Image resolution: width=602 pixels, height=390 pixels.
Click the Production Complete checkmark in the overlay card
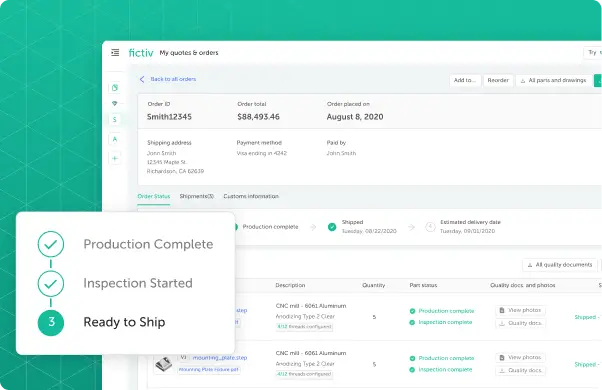tap(51, 244)
